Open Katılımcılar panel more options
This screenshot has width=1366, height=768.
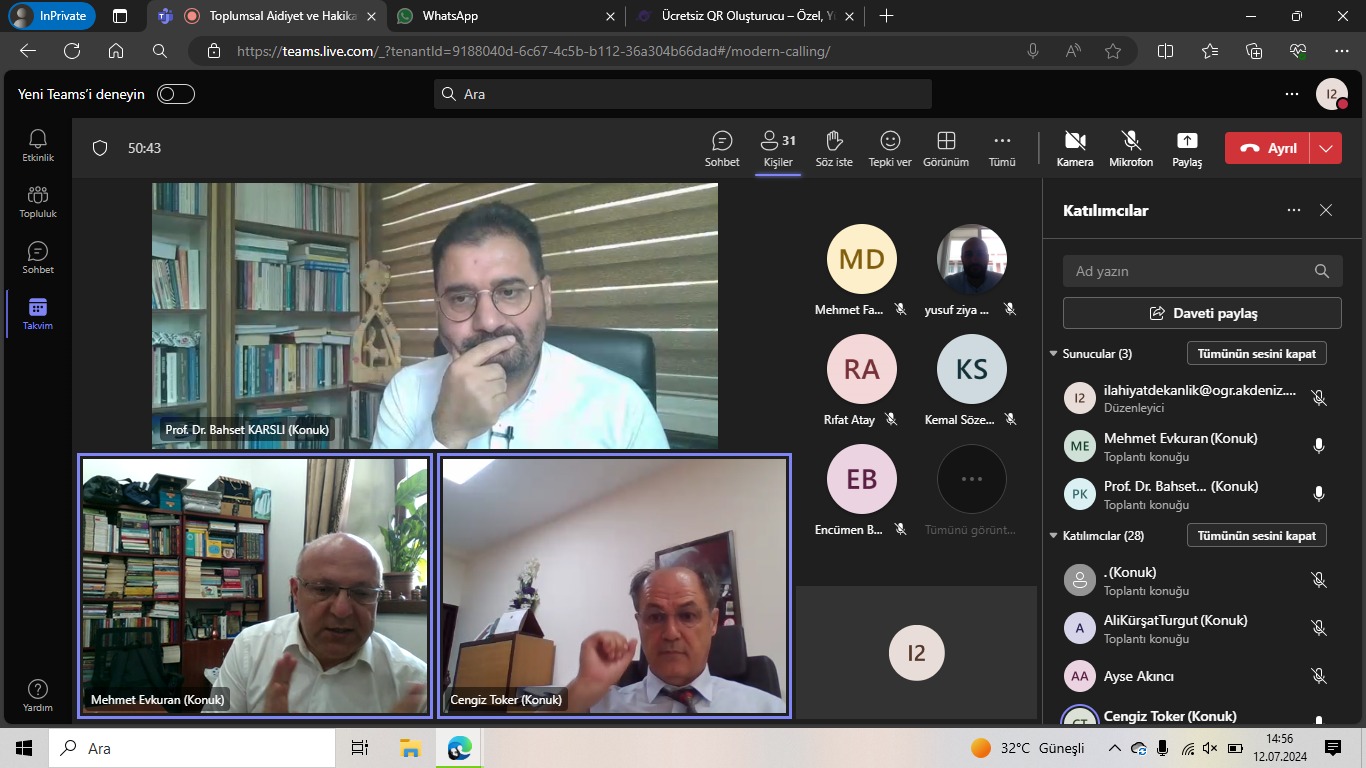[1294, 210]
